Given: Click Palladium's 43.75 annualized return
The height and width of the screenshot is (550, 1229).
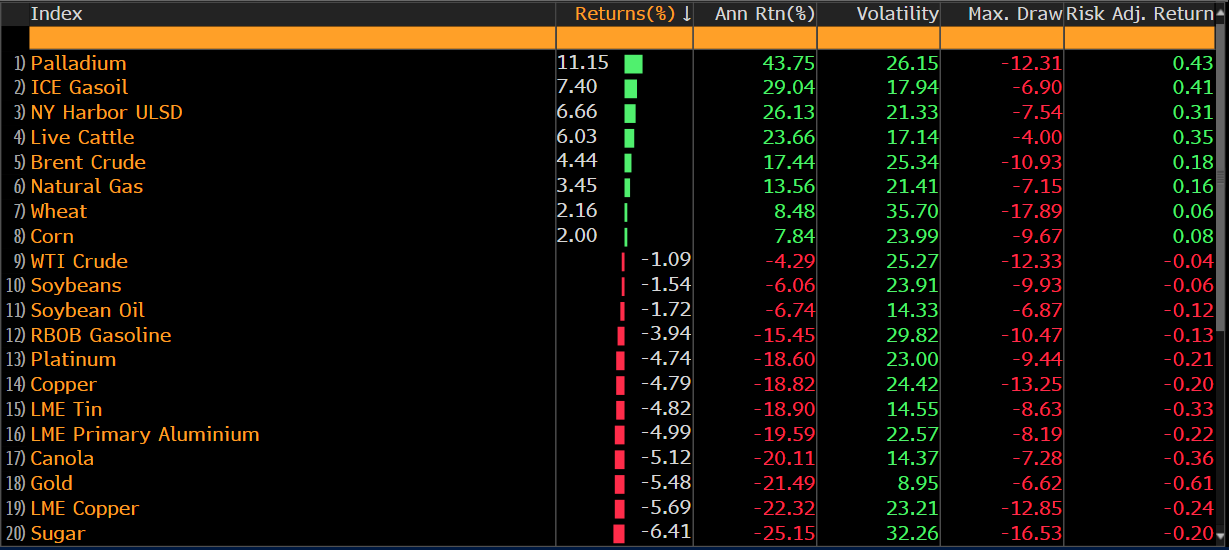Looking at the screenshot, I should point(789,63).
